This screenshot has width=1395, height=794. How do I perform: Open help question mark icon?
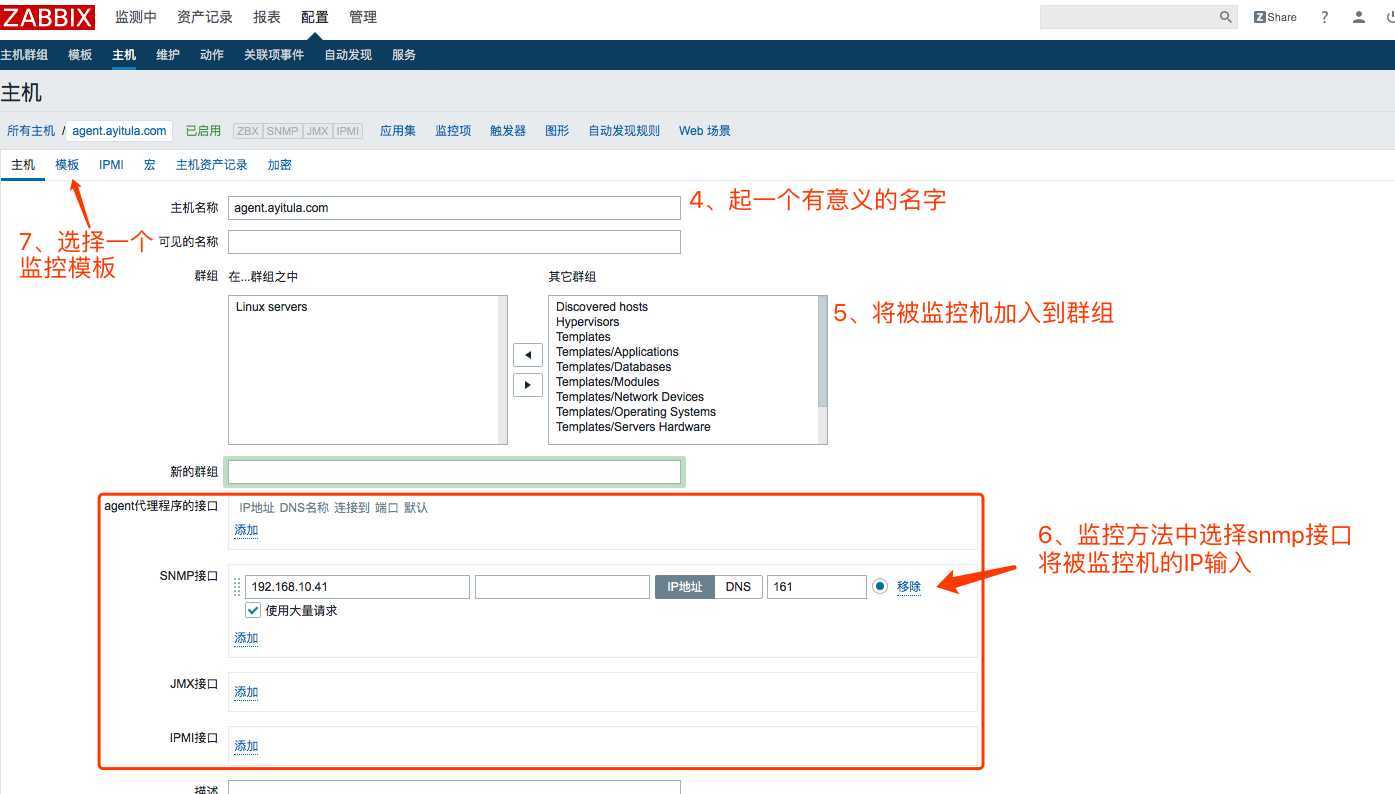tap(1325, 17)
